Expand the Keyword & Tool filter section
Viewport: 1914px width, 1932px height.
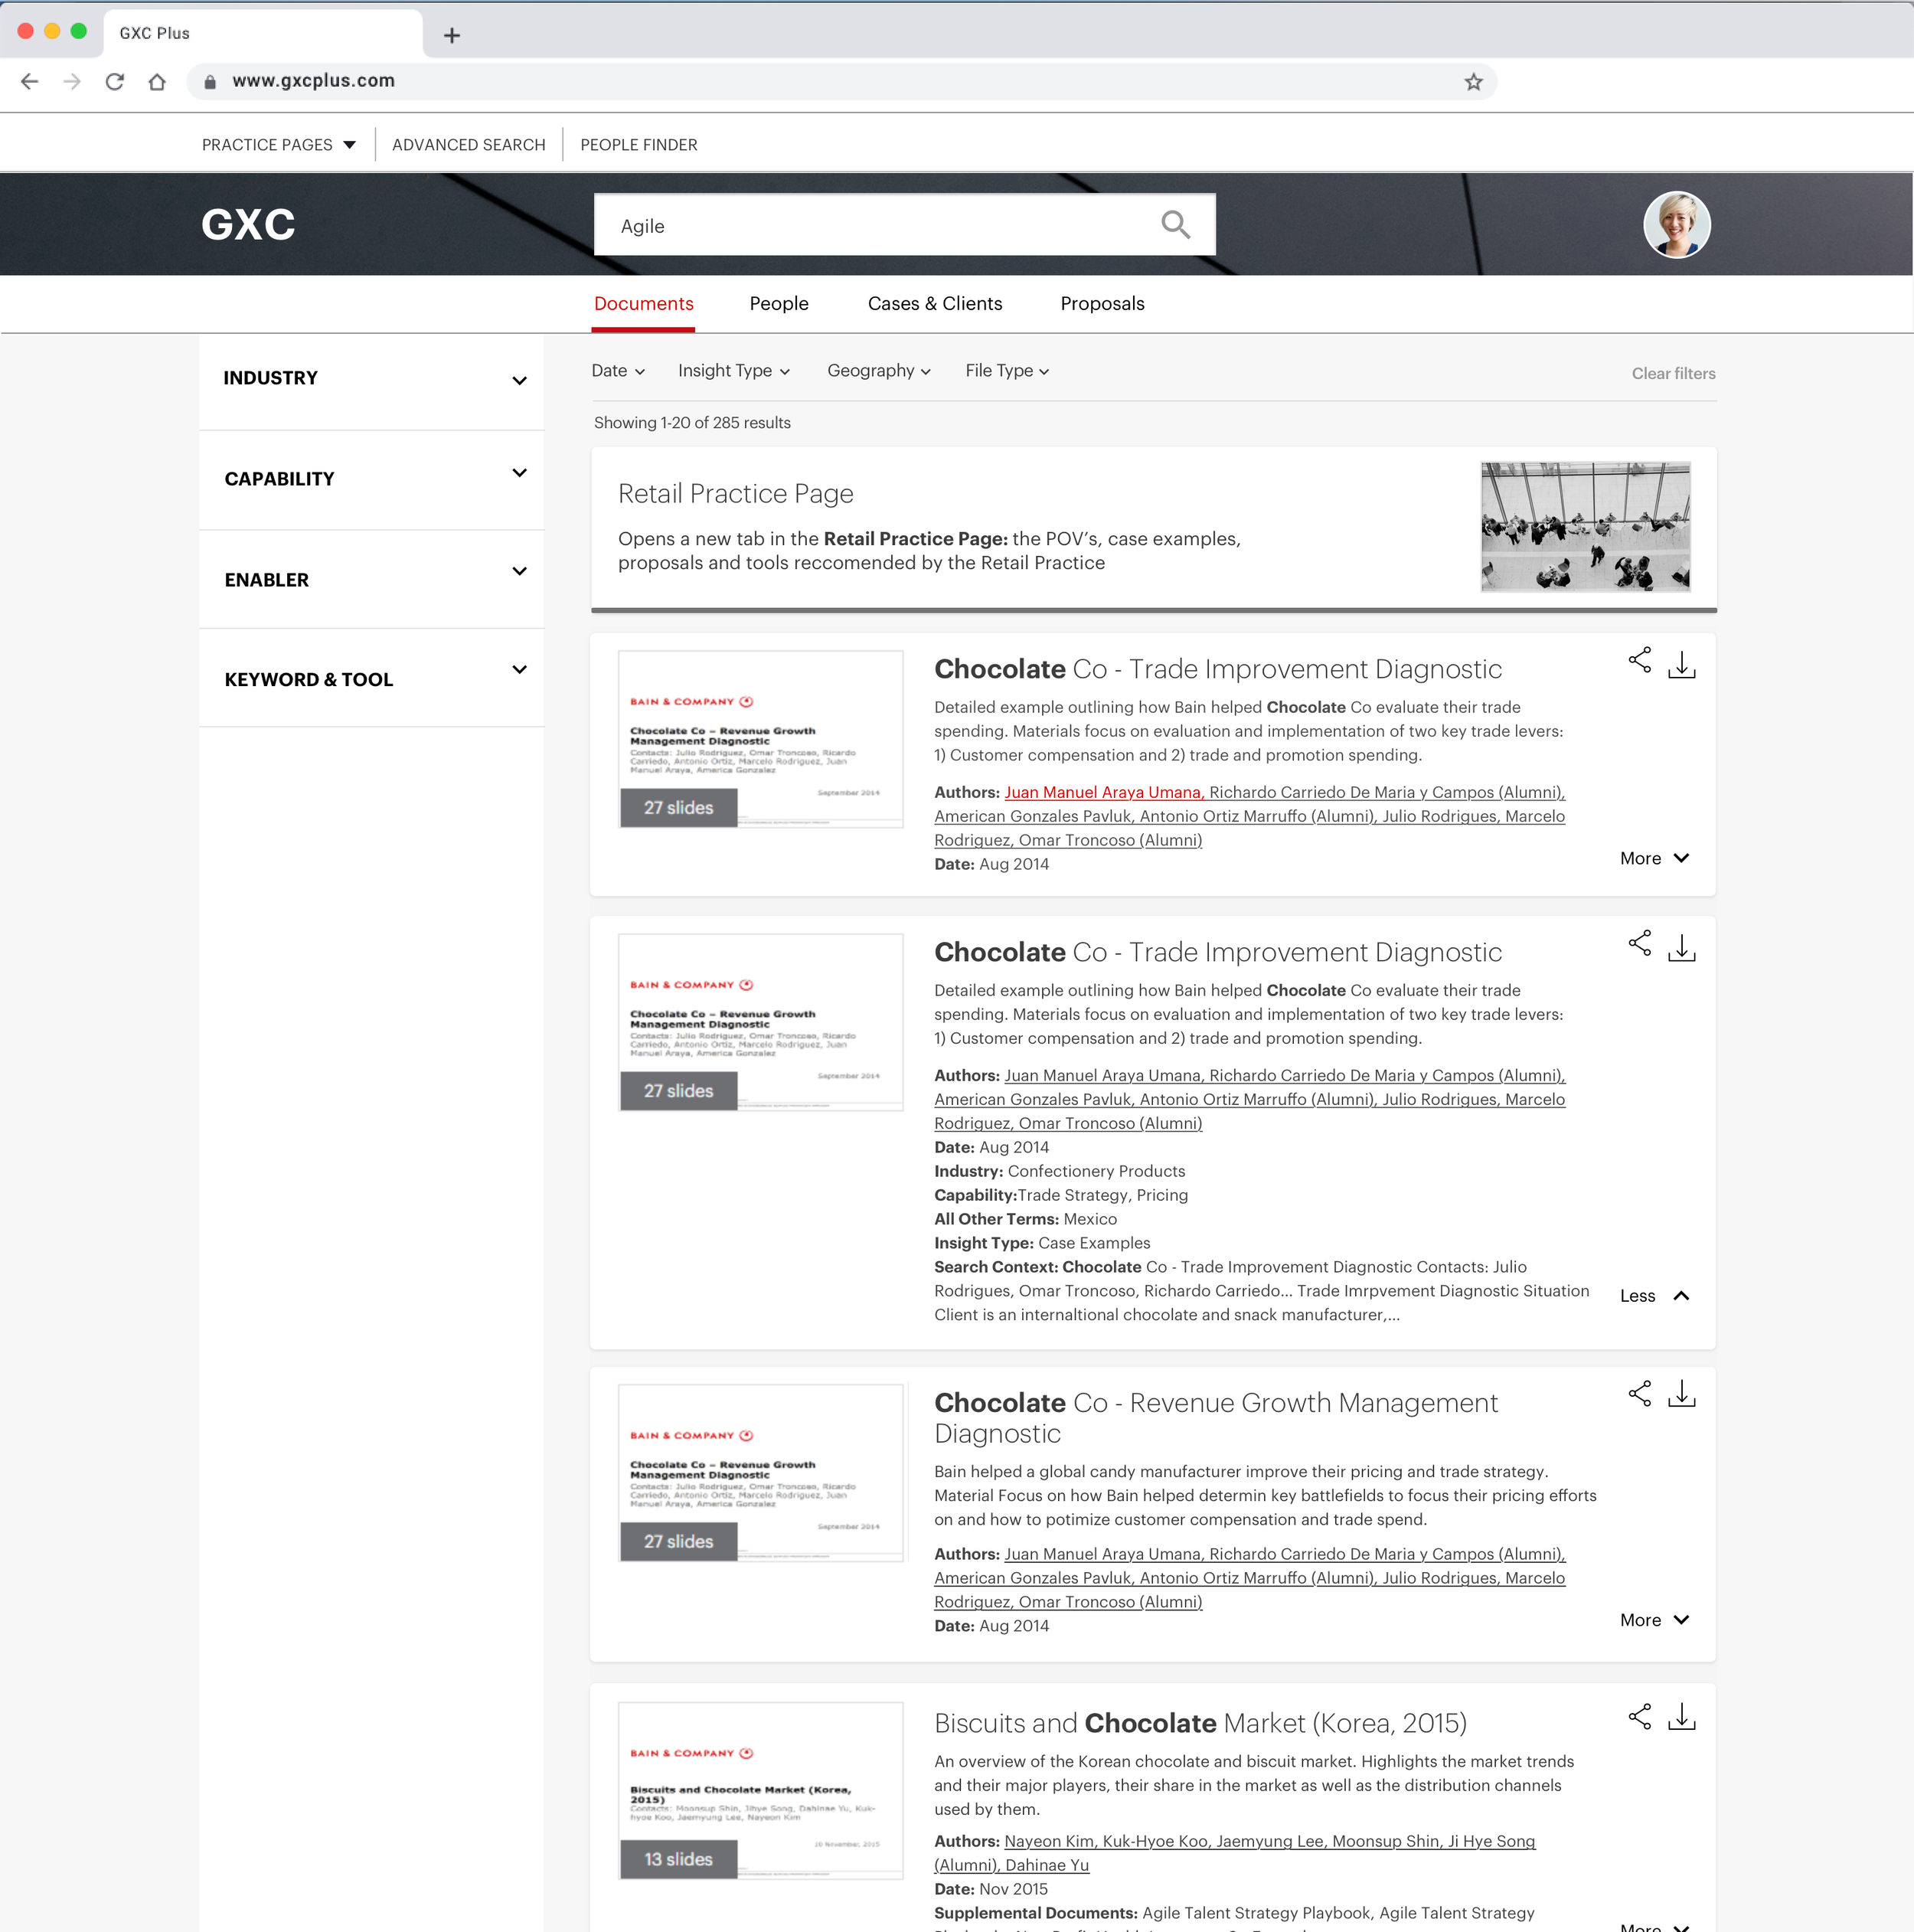372,678
